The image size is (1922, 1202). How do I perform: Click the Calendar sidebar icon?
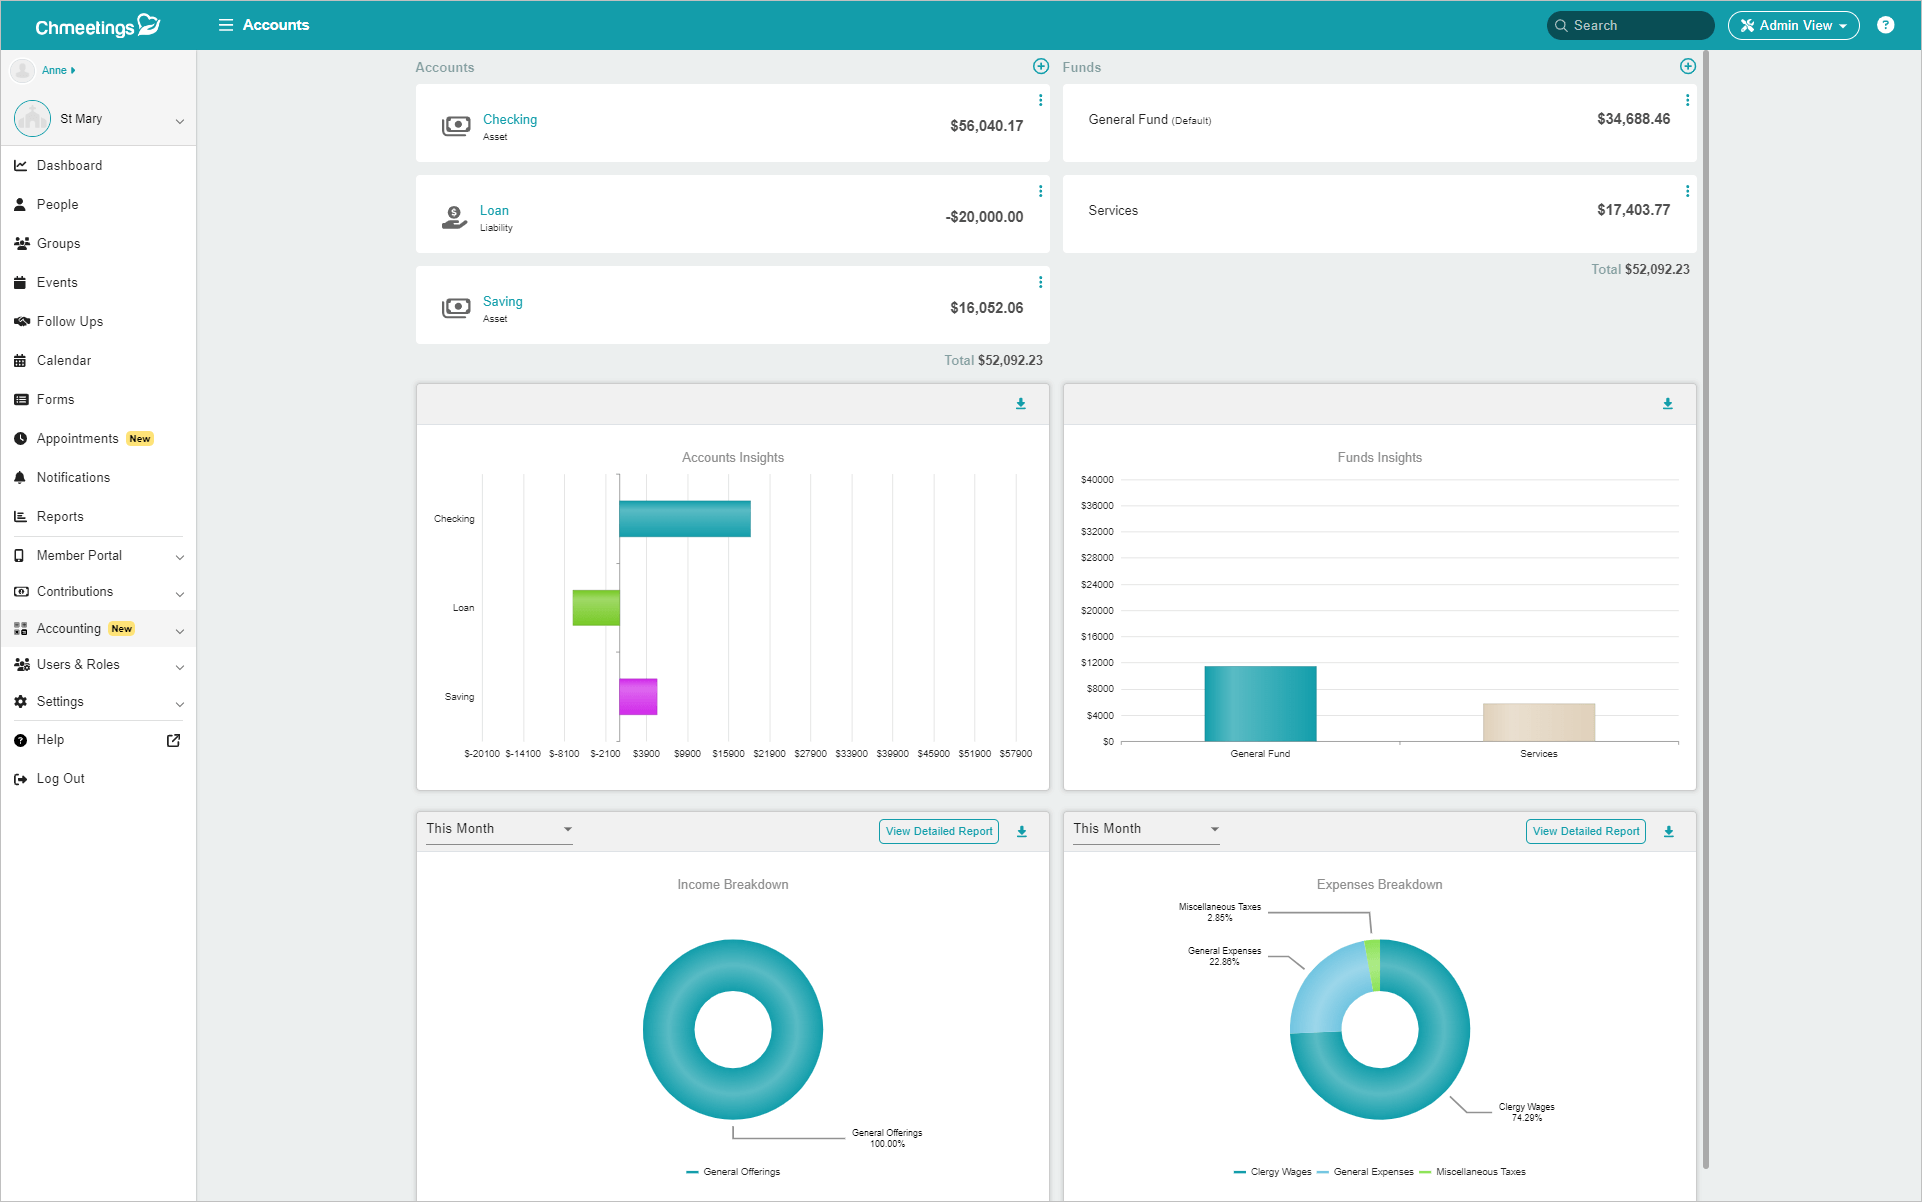[20, 361]
